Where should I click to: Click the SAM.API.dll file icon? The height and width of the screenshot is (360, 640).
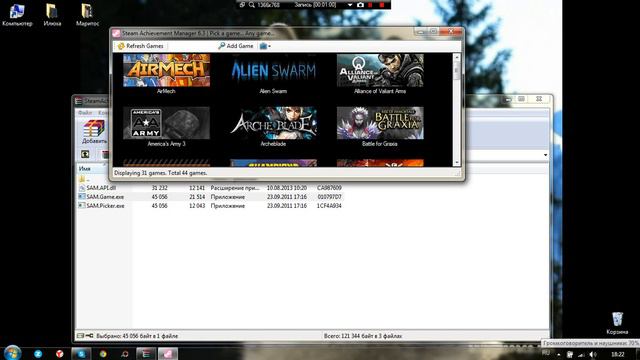click(82, 188)
